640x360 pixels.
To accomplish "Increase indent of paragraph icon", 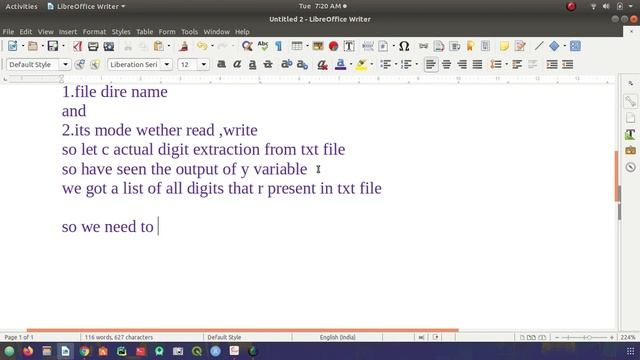I will click(552, 64).
